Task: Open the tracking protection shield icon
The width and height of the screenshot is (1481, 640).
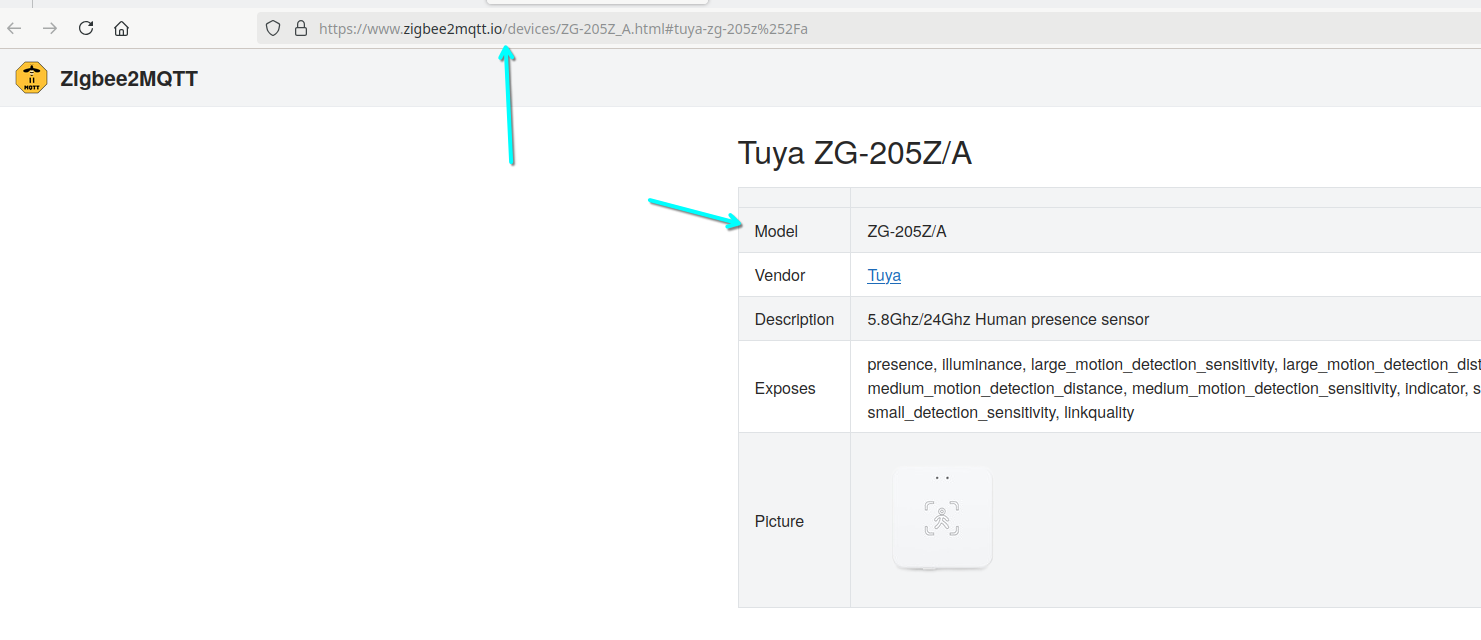Action: click(274, 28)
